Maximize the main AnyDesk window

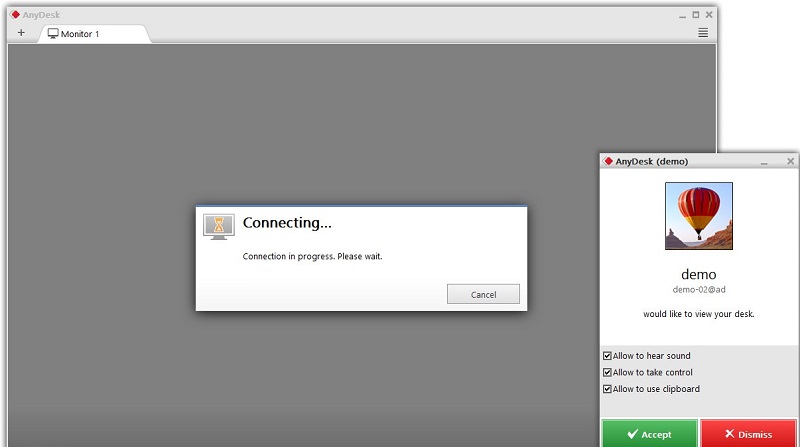(x=695, y=15)
